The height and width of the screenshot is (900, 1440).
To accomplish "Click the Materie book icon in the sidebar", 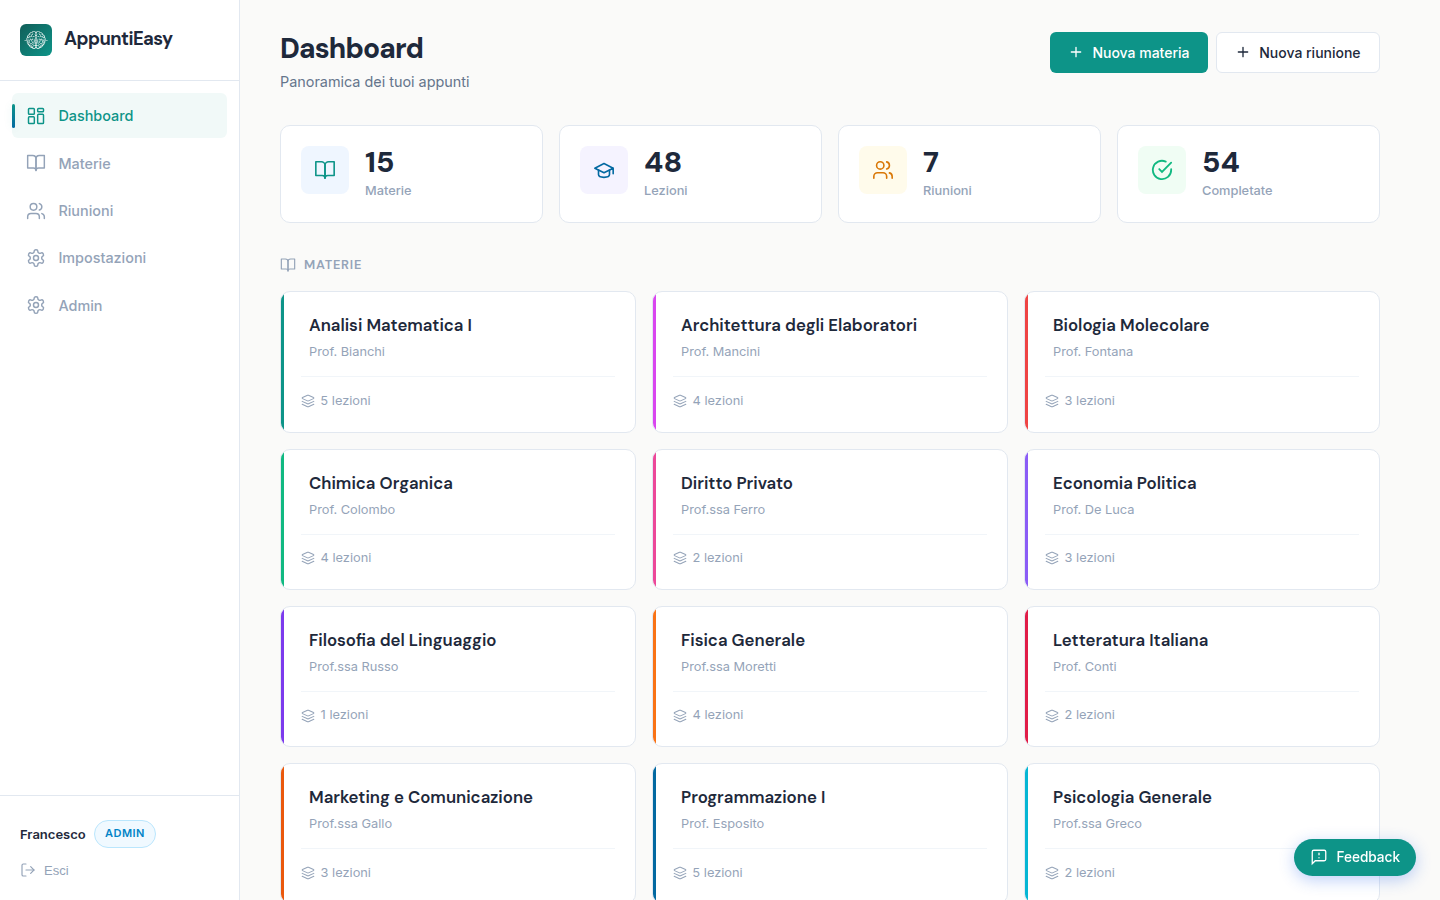I will [x=36, y=162].
